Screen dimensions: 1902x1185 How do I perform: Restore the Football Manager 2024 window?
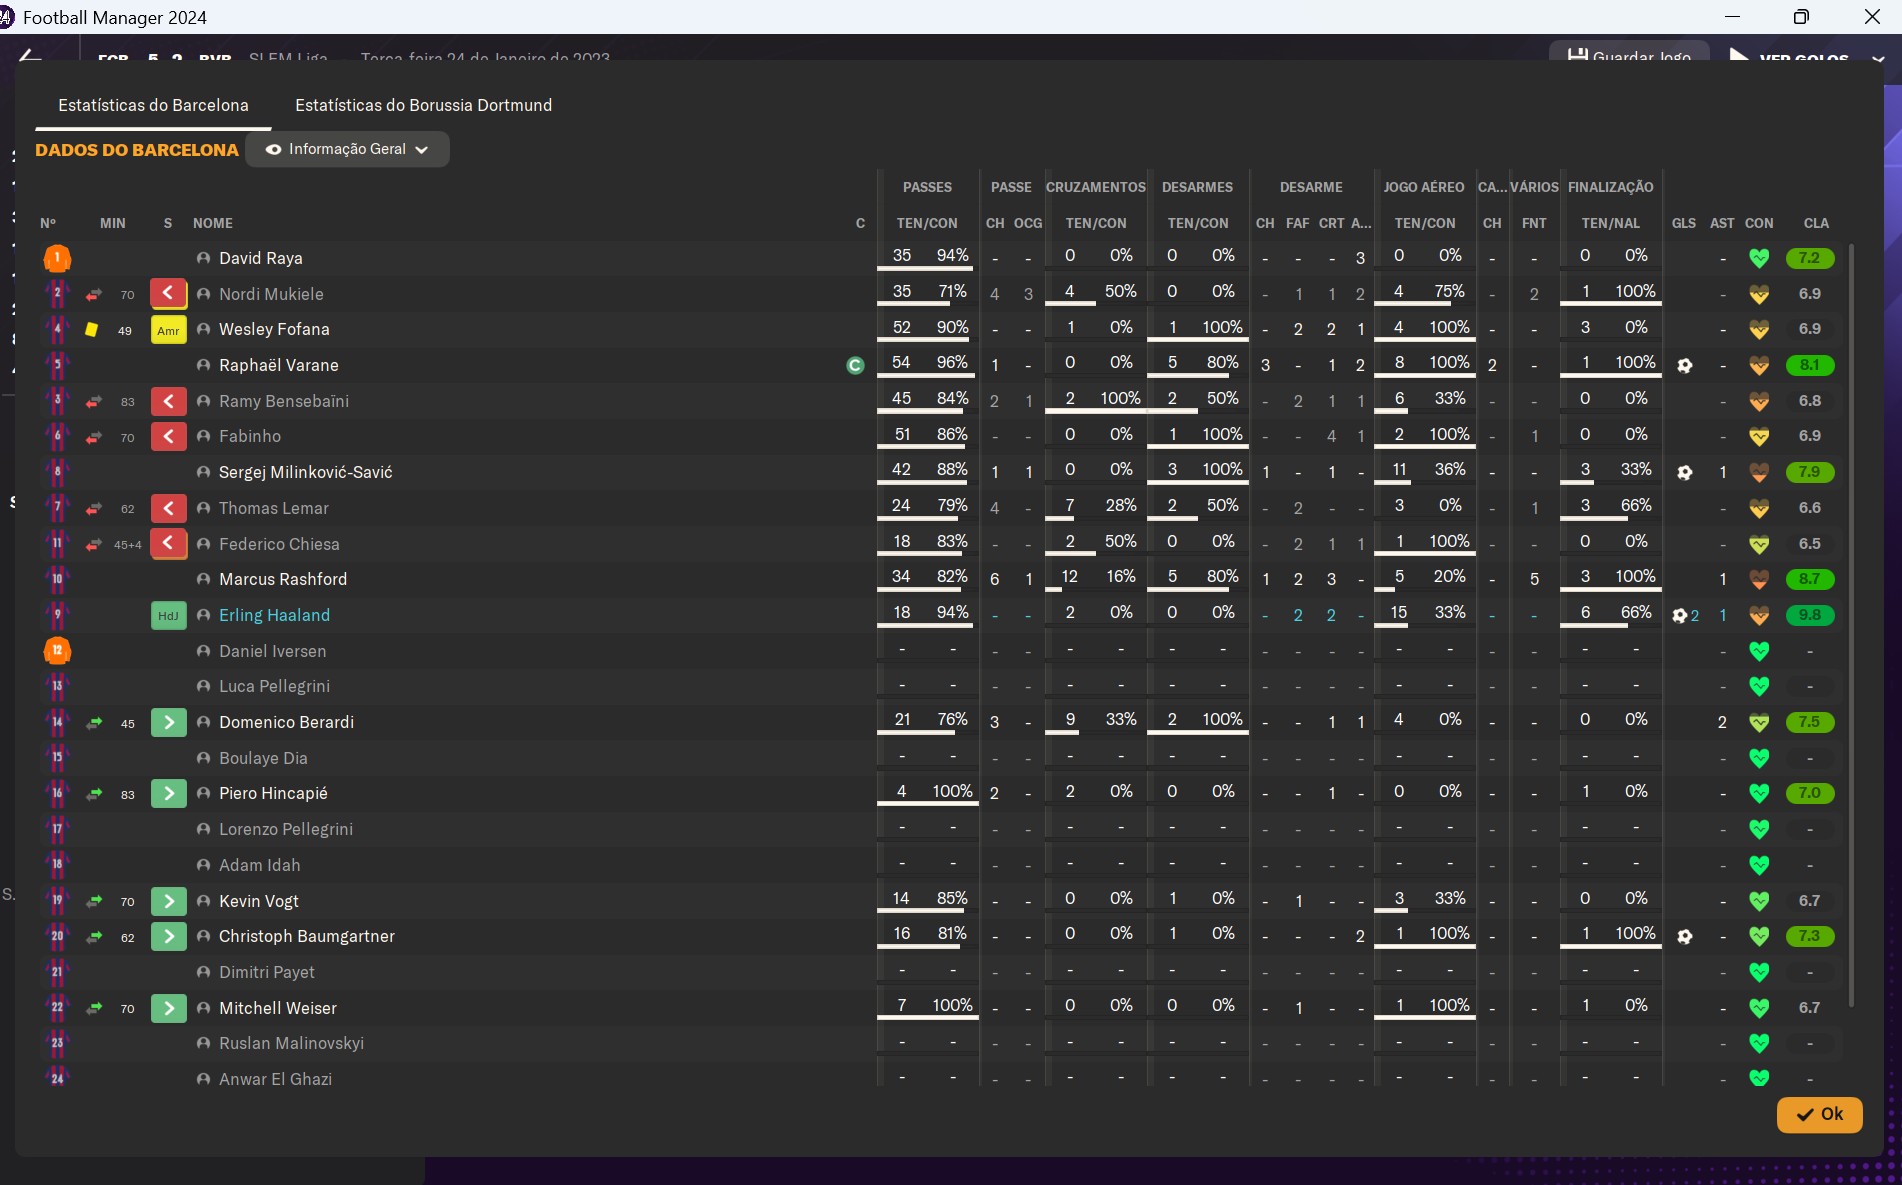pos(1801,17)
